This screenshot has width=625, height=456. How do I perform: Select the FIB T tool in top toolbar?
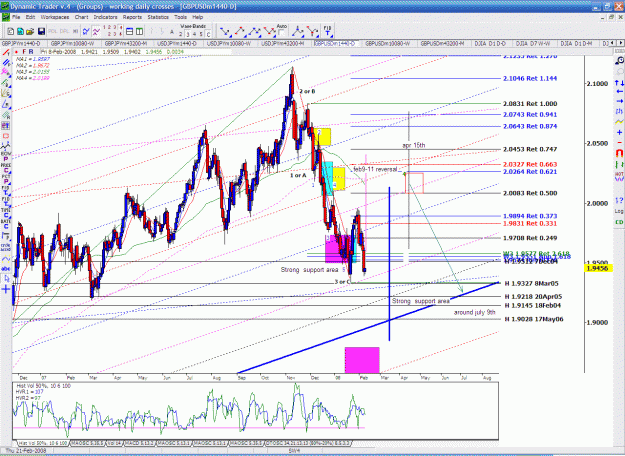[327, 31]
